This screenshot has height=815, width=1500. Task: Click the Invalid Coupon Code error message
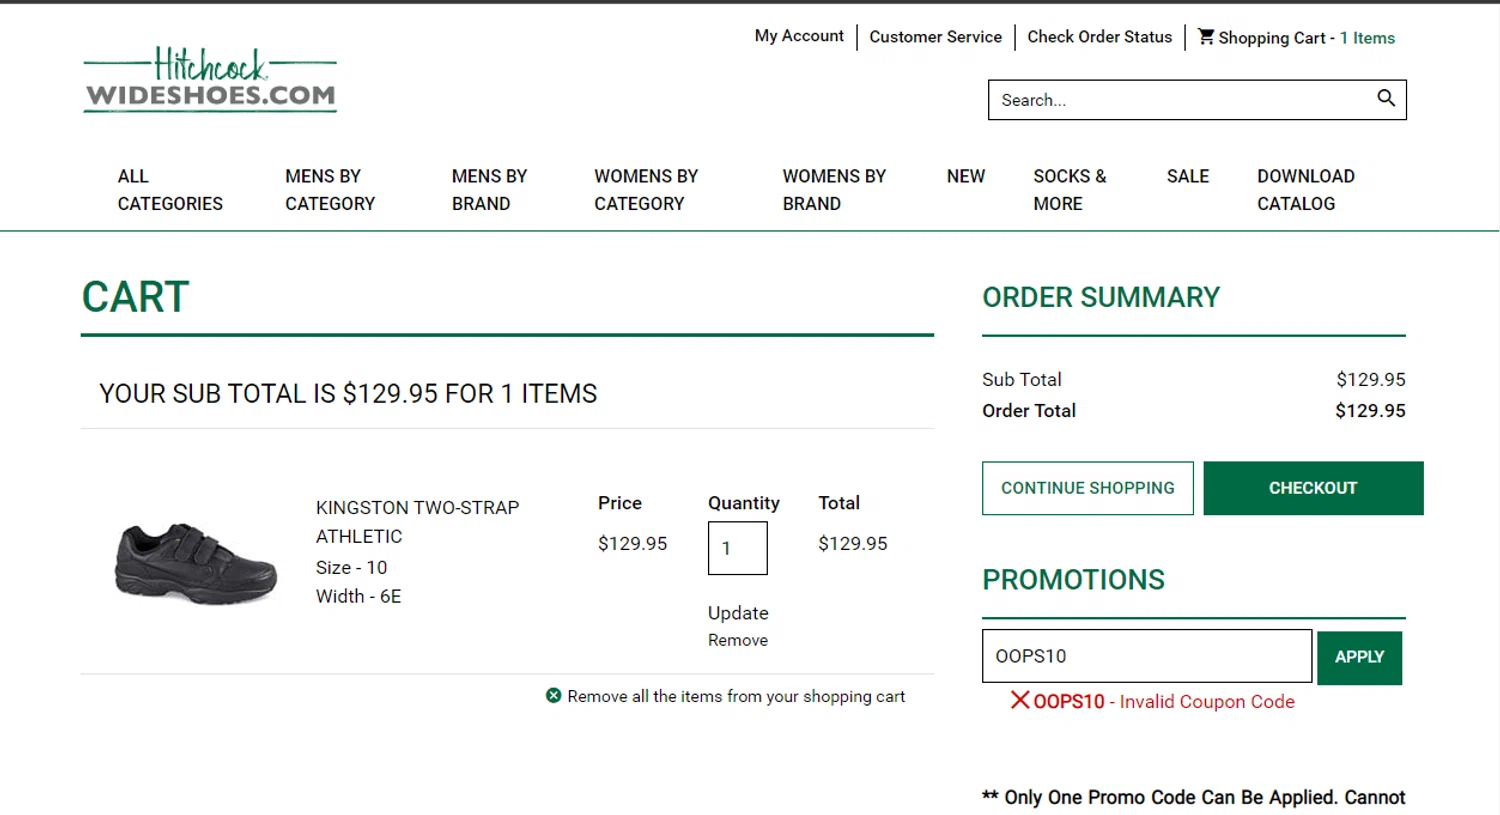(x=1164, y=702)
